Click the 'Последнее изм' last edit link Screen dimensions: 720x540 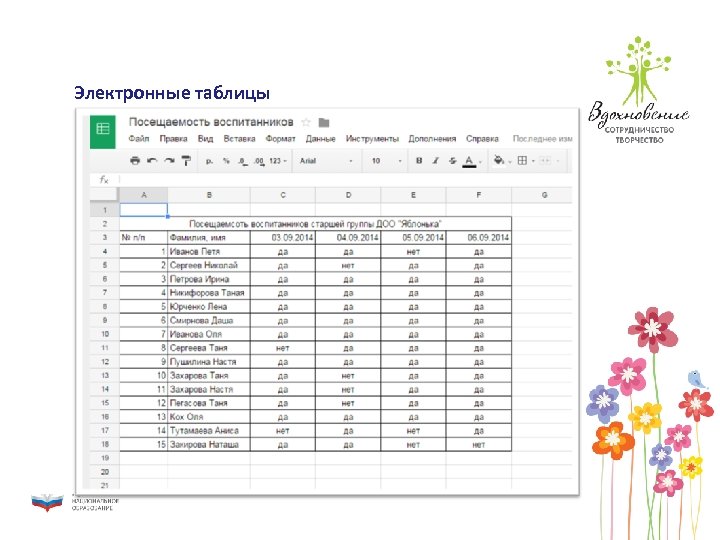542,139
